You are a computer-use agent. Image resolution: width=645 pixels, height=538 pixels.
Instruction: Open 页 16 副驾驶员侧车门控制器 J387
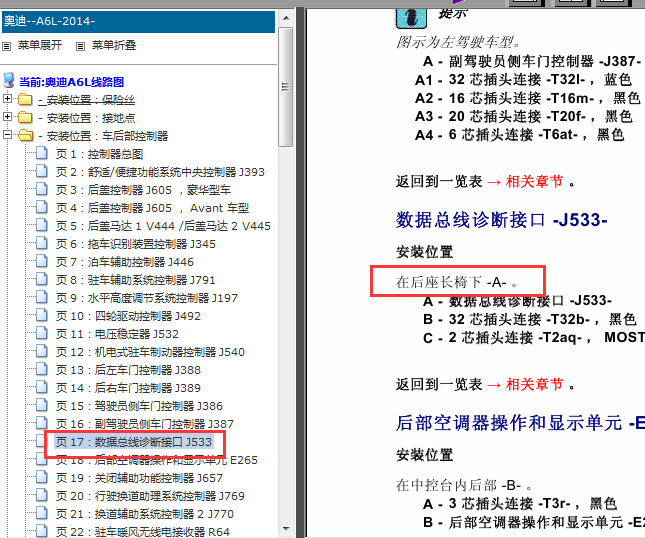(145, 424)
